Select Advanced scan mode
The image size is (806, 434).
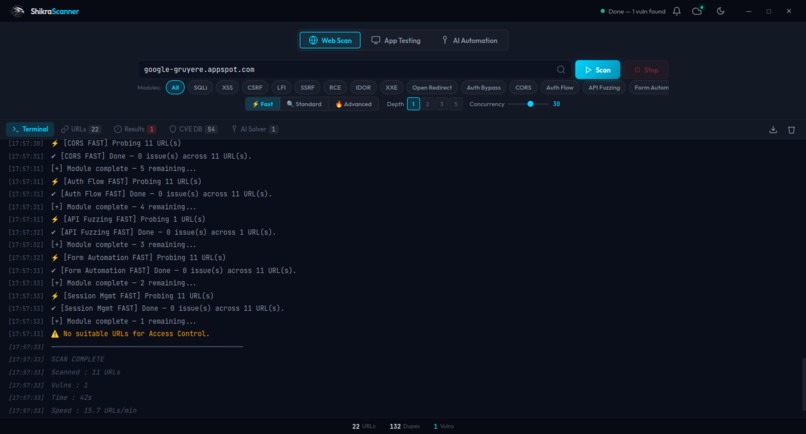[353, 104]
